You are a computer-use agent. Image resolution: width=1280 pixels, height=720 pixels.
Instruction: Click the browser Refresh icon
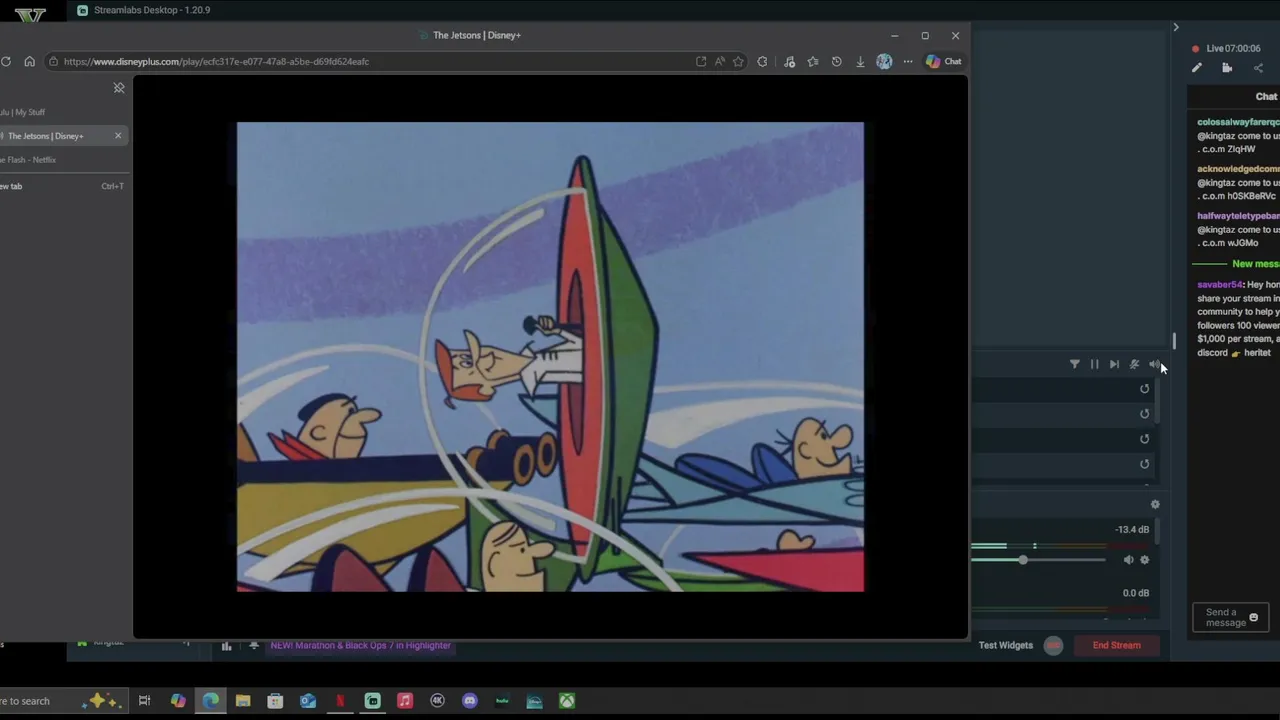point(6,61)
